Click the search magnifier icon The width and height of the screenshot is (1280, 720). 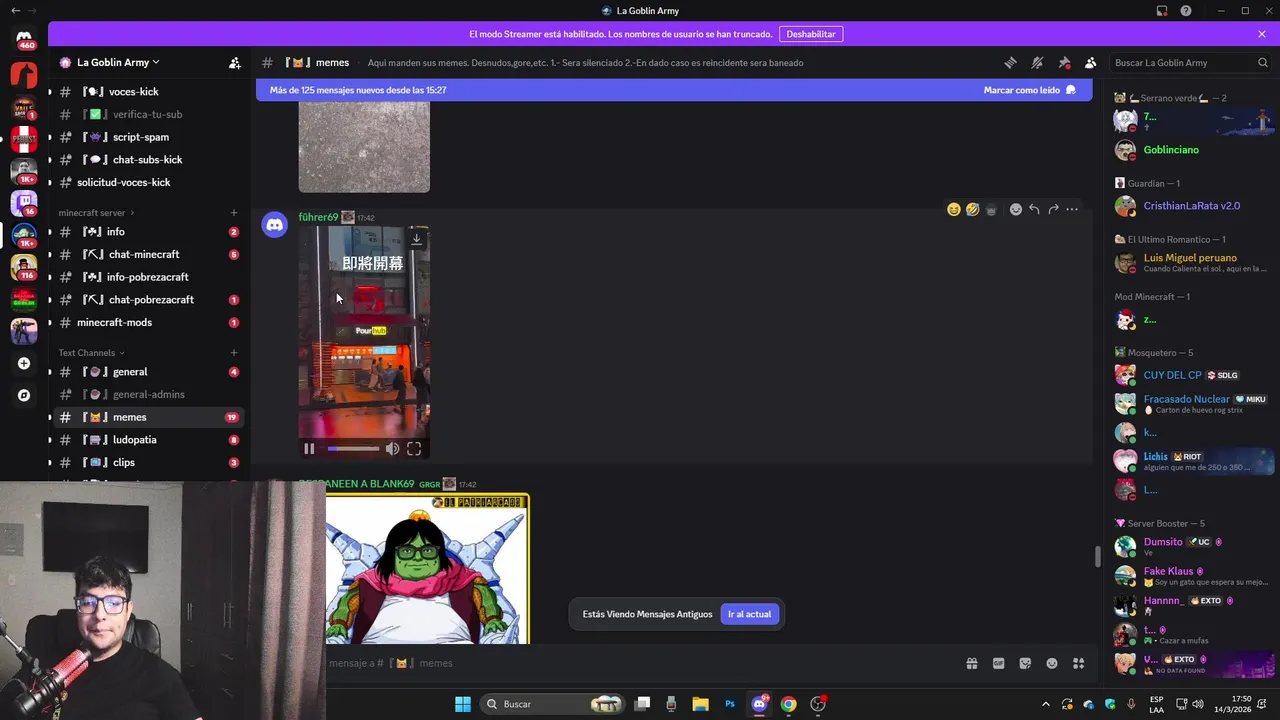pos(1262,62)
